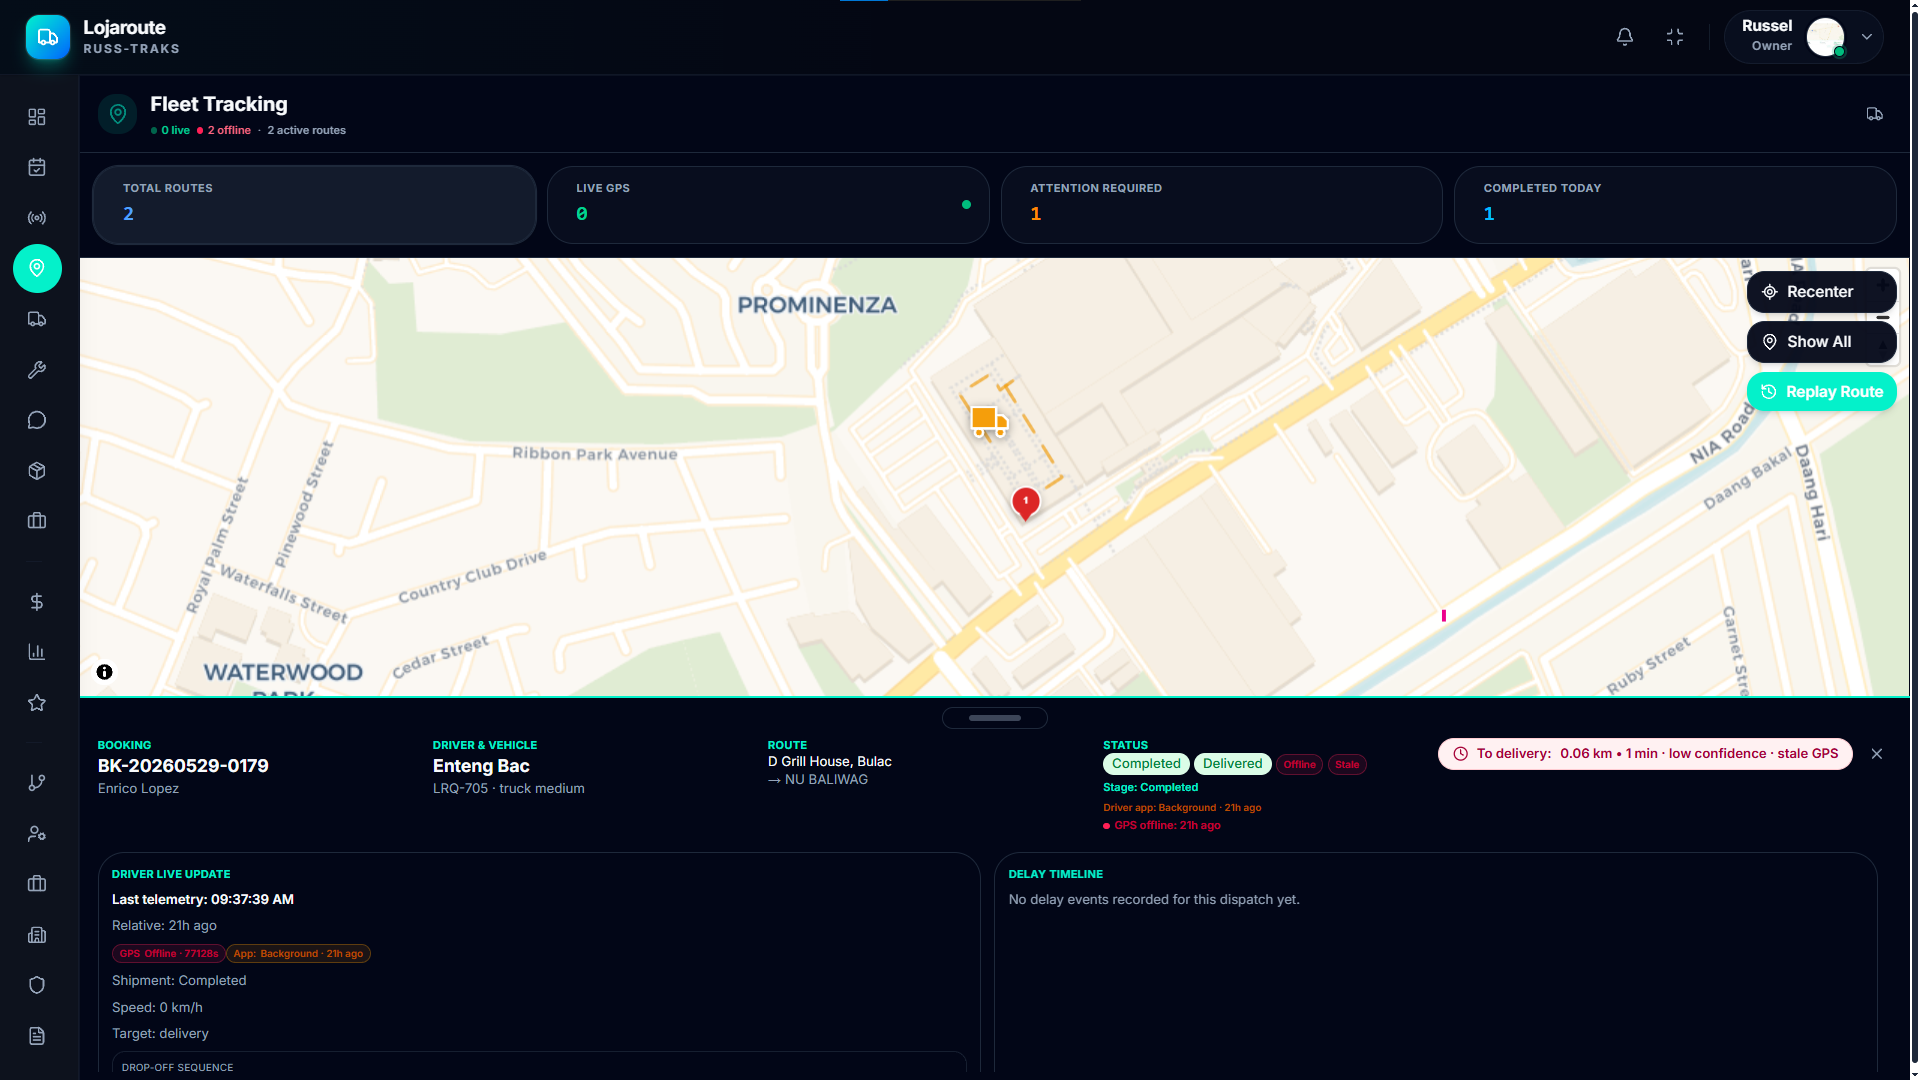Screen dimensions: 1920x1080
Task: Select the Live GPS card
Action: [x=768, y=205]
